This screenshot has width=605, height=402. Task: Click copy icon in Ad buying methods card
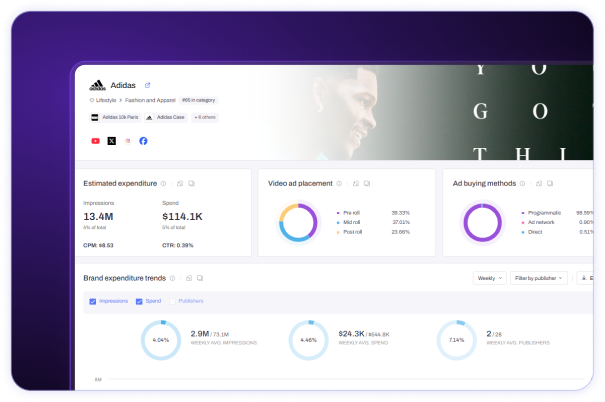tap(550, 184)
